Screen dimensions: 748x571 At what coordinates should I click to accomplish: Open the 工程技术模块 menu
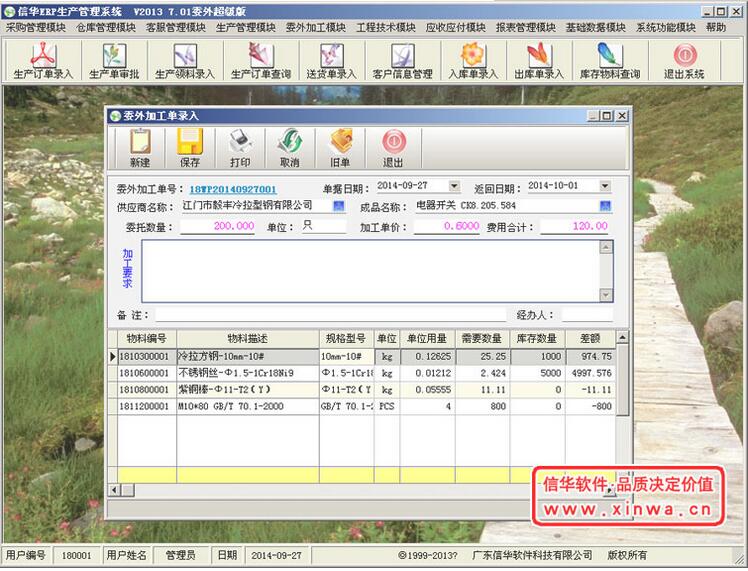pos(386,28)
